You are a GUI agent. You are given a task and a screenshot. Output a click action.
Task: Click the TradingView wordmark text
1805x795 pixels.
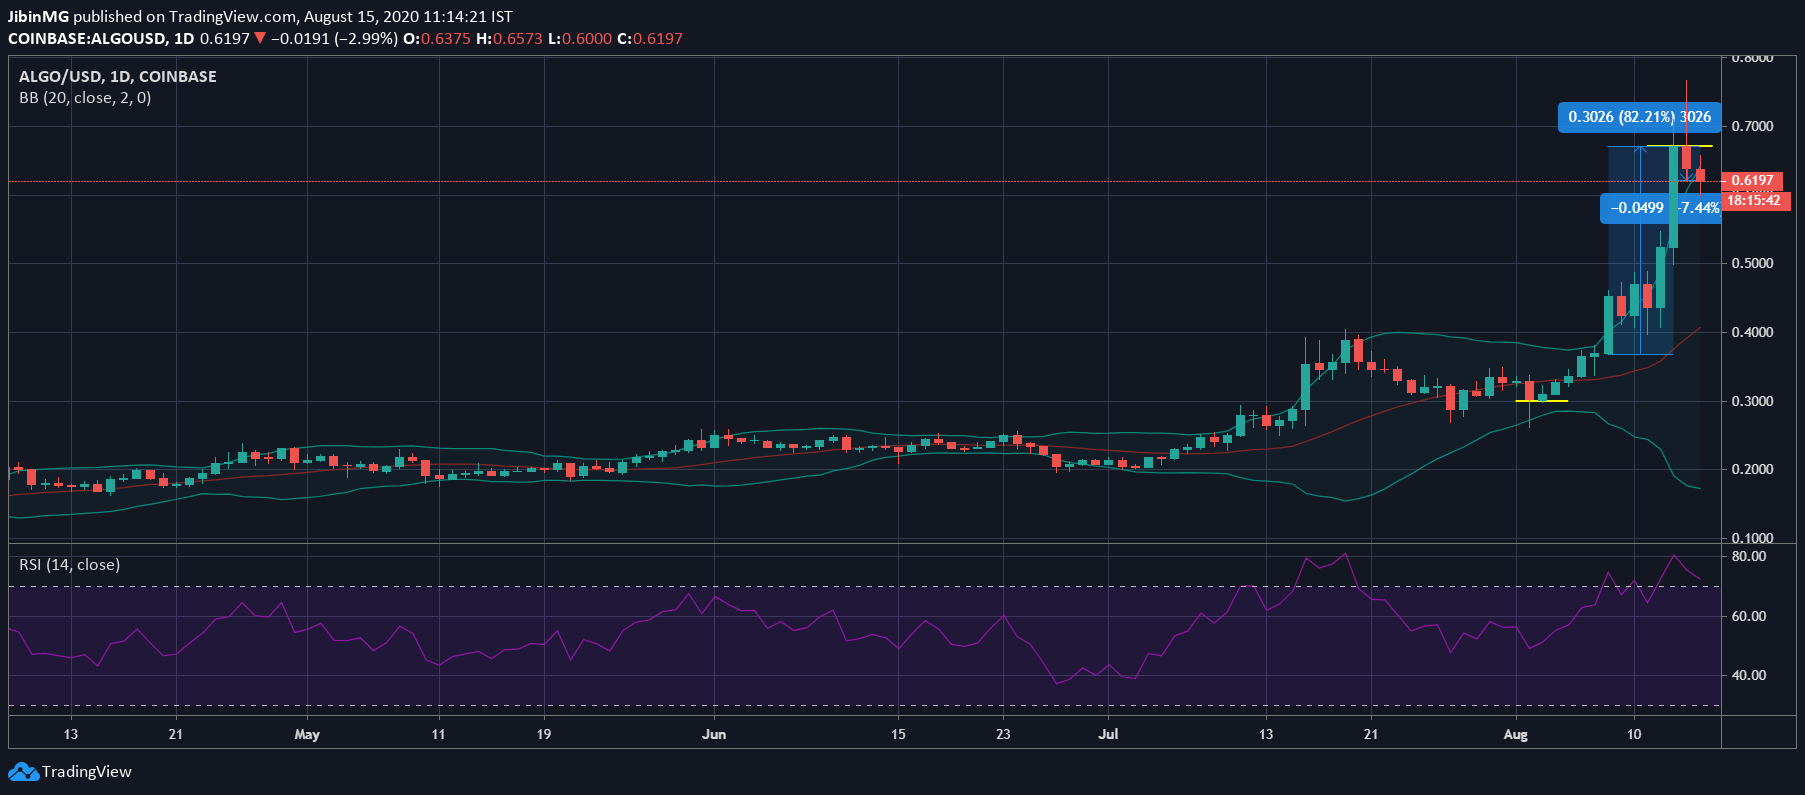point(87,772)
